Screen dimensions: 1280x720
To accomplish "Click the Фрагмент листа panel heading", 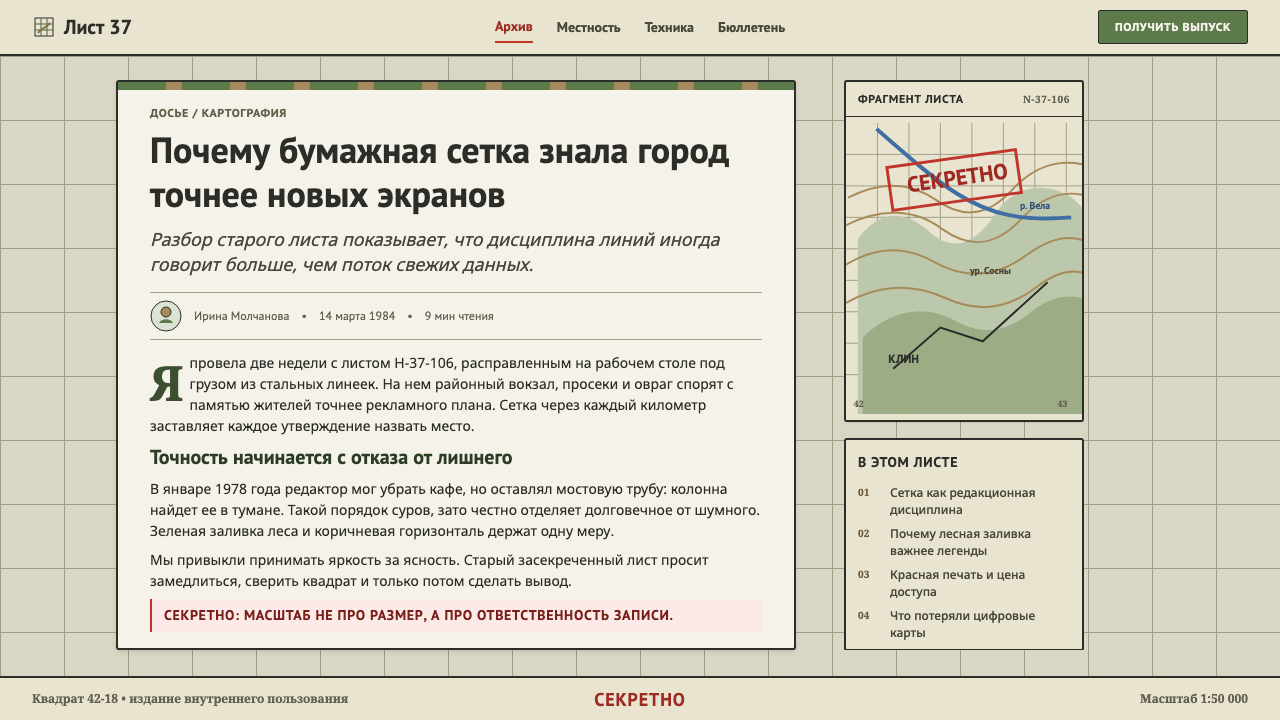I will tap(910, 99).
